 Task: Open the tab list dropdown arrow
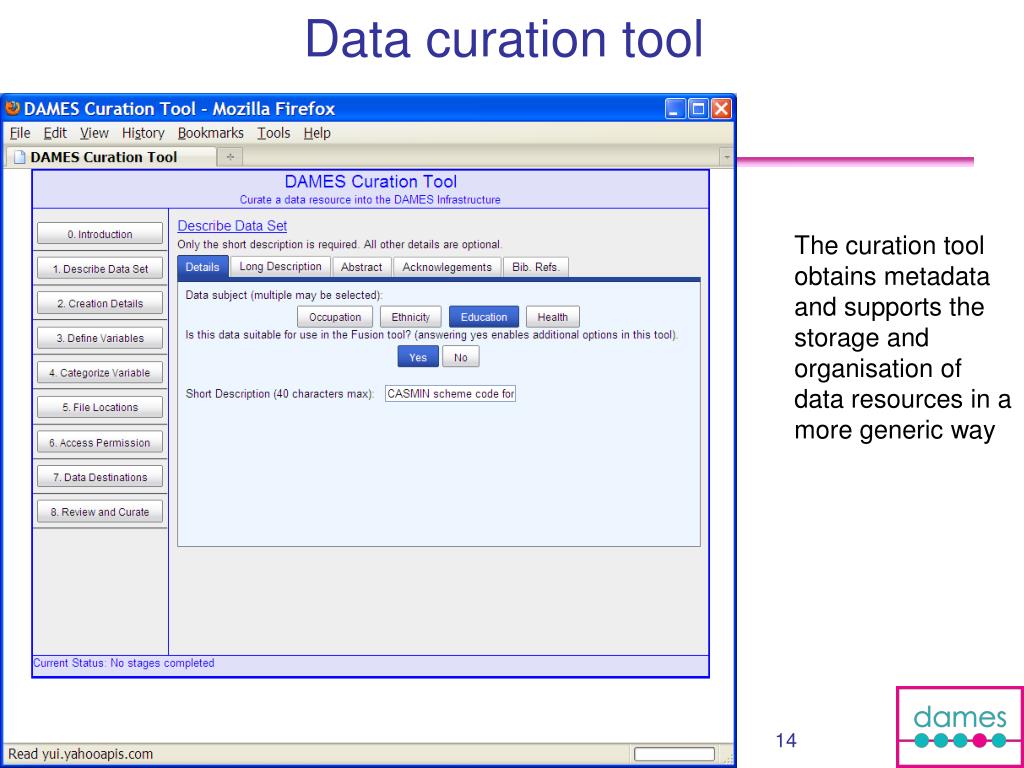coord(726,157)
